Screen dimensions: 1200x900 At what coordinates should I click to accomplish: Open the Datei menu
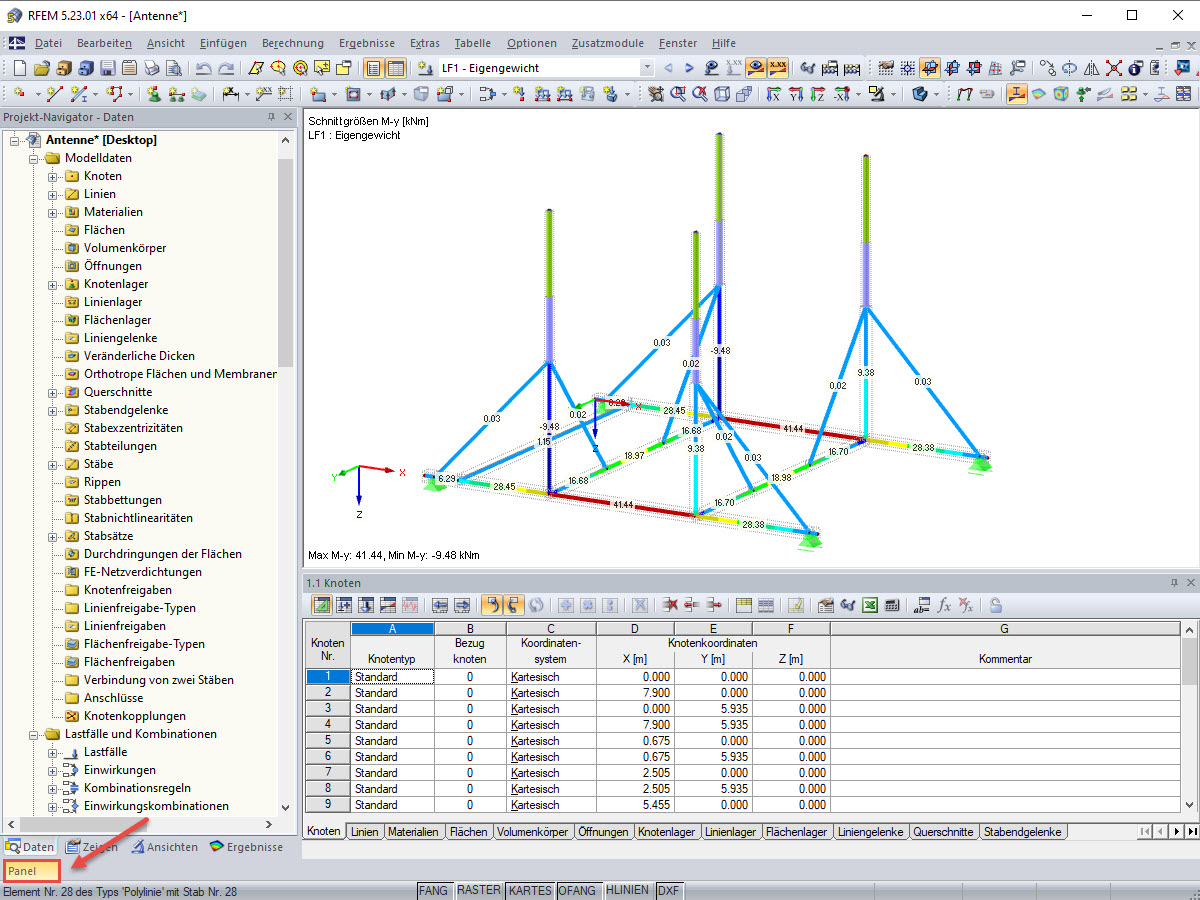tap(48, 43)
